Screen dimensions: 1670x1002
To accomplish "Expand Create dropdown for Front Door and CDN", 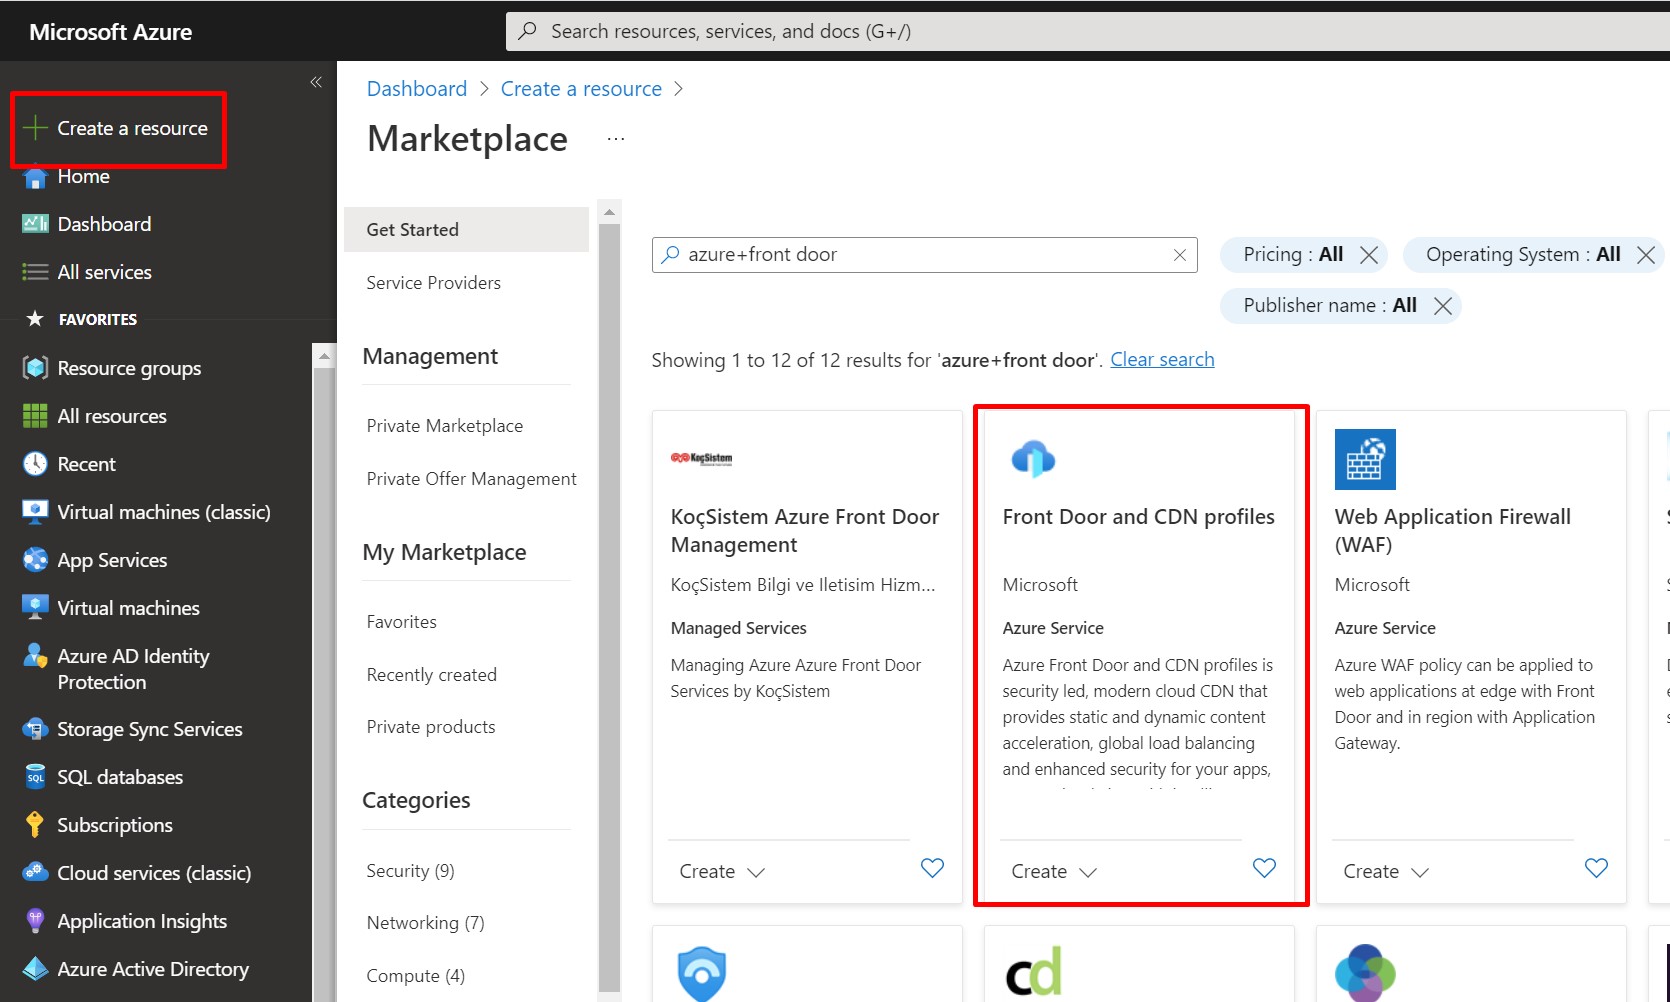I will (x=1054, y=872).
